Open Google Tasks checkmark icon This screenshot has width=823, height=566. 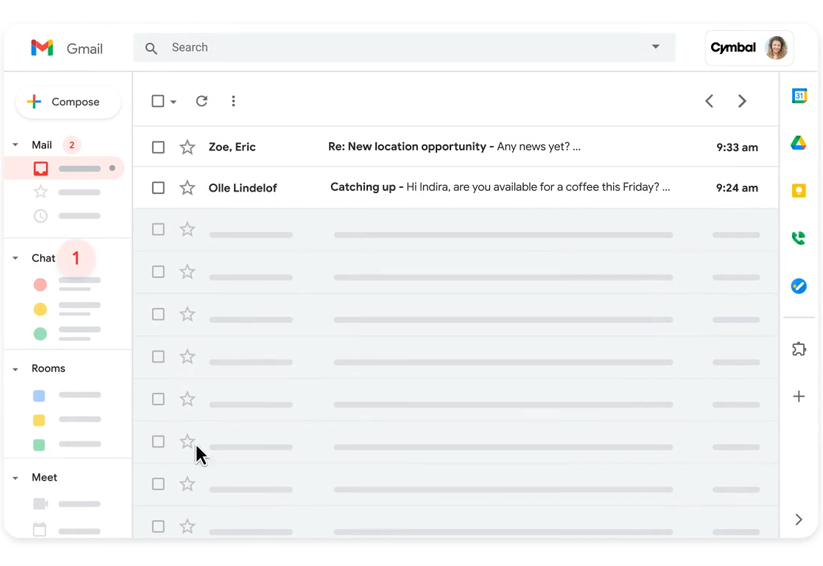tap(798, 286)
